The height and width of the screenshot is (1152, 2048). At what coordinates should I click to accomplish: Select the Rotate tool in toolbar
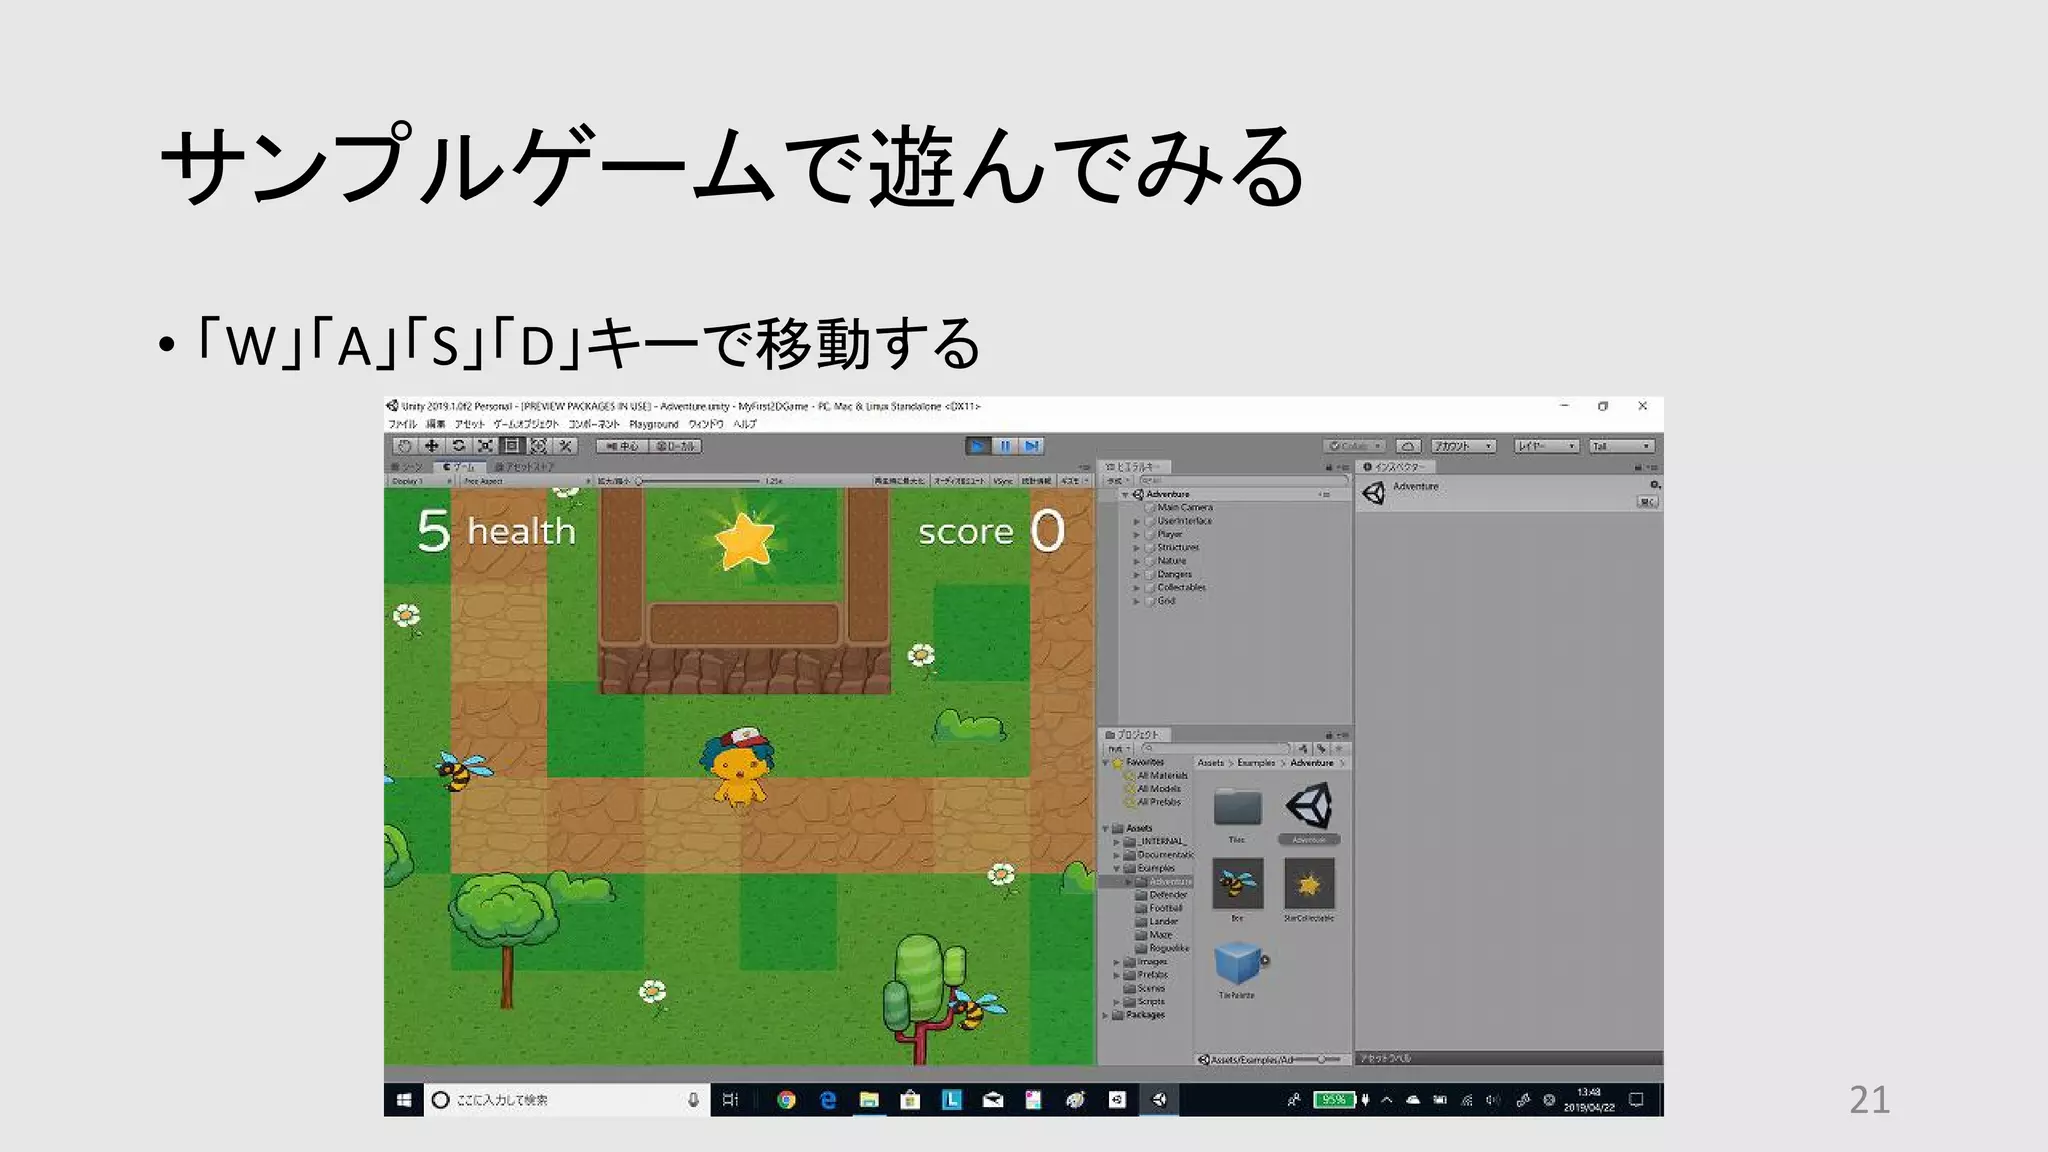pos(458,446)
